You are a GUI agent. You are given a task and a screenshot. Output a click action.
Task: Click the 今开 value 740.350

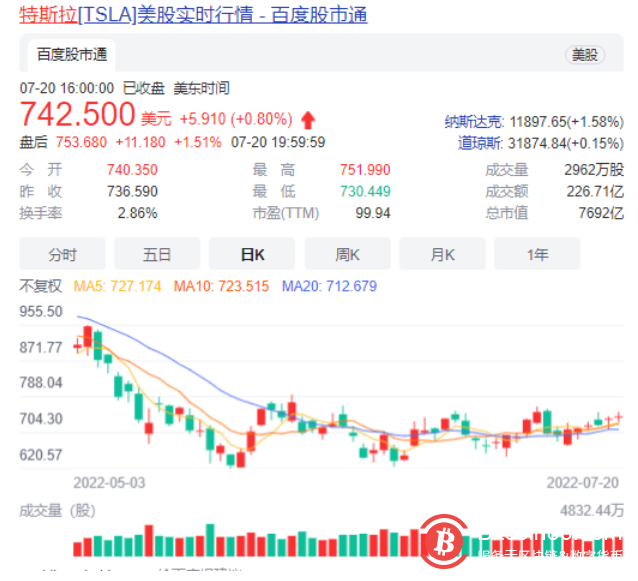(132, 170)
